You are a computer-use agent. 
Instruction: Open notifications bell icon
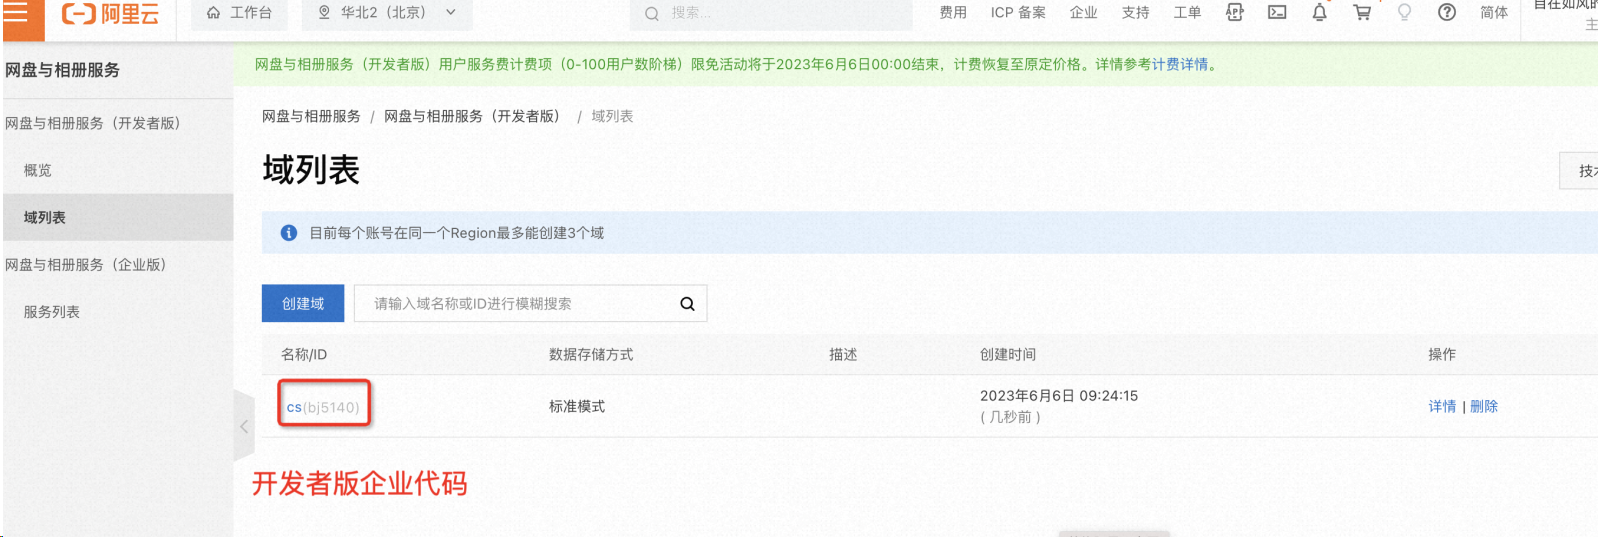click(1319, 13)
